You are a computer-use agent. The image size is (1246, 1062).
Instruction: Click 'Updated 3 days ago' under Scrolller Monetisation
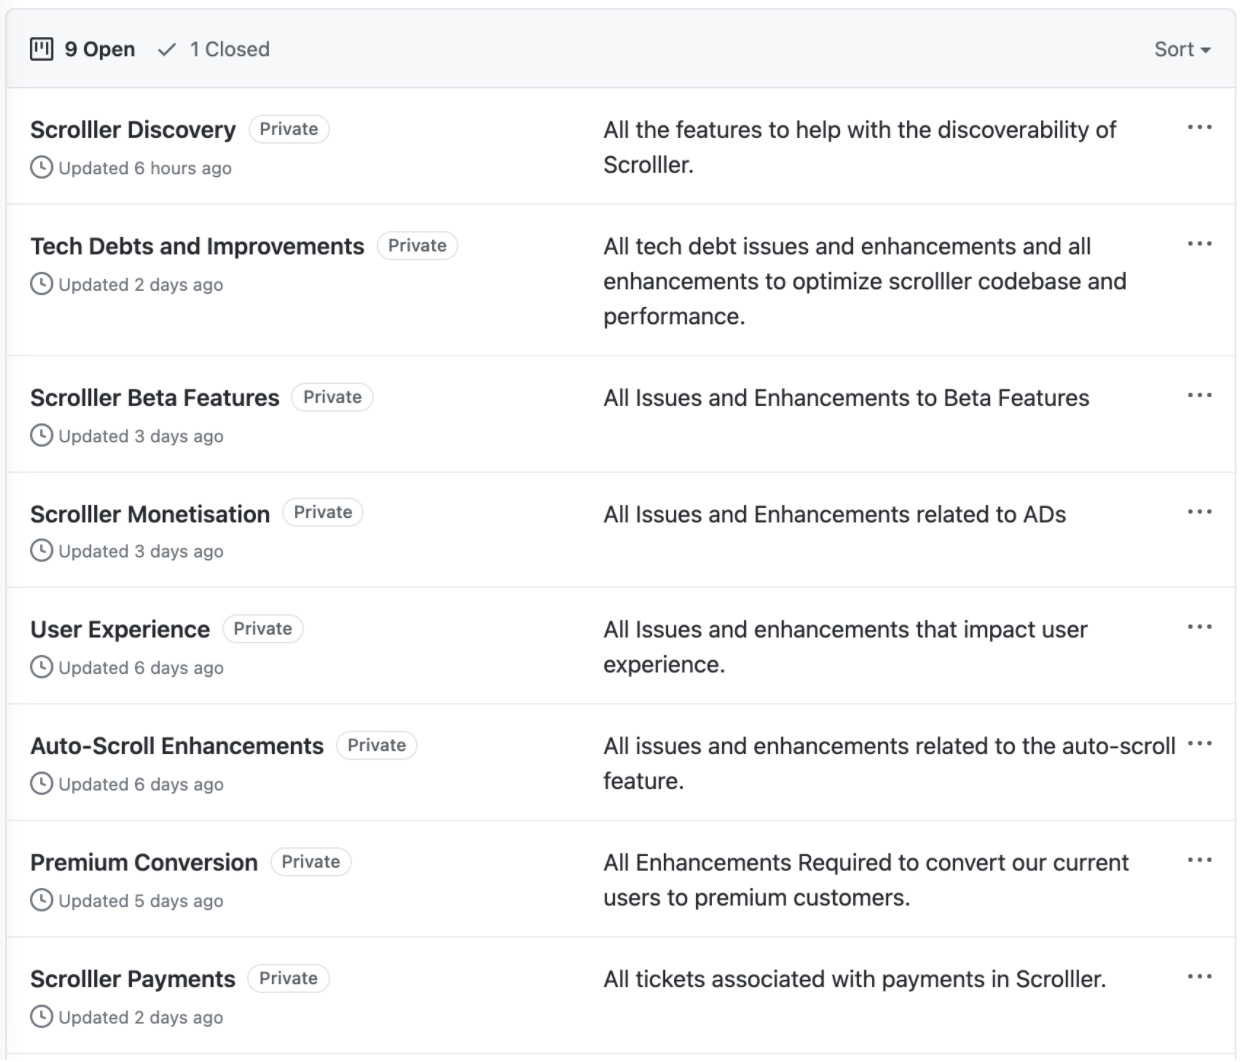[141, 551]
